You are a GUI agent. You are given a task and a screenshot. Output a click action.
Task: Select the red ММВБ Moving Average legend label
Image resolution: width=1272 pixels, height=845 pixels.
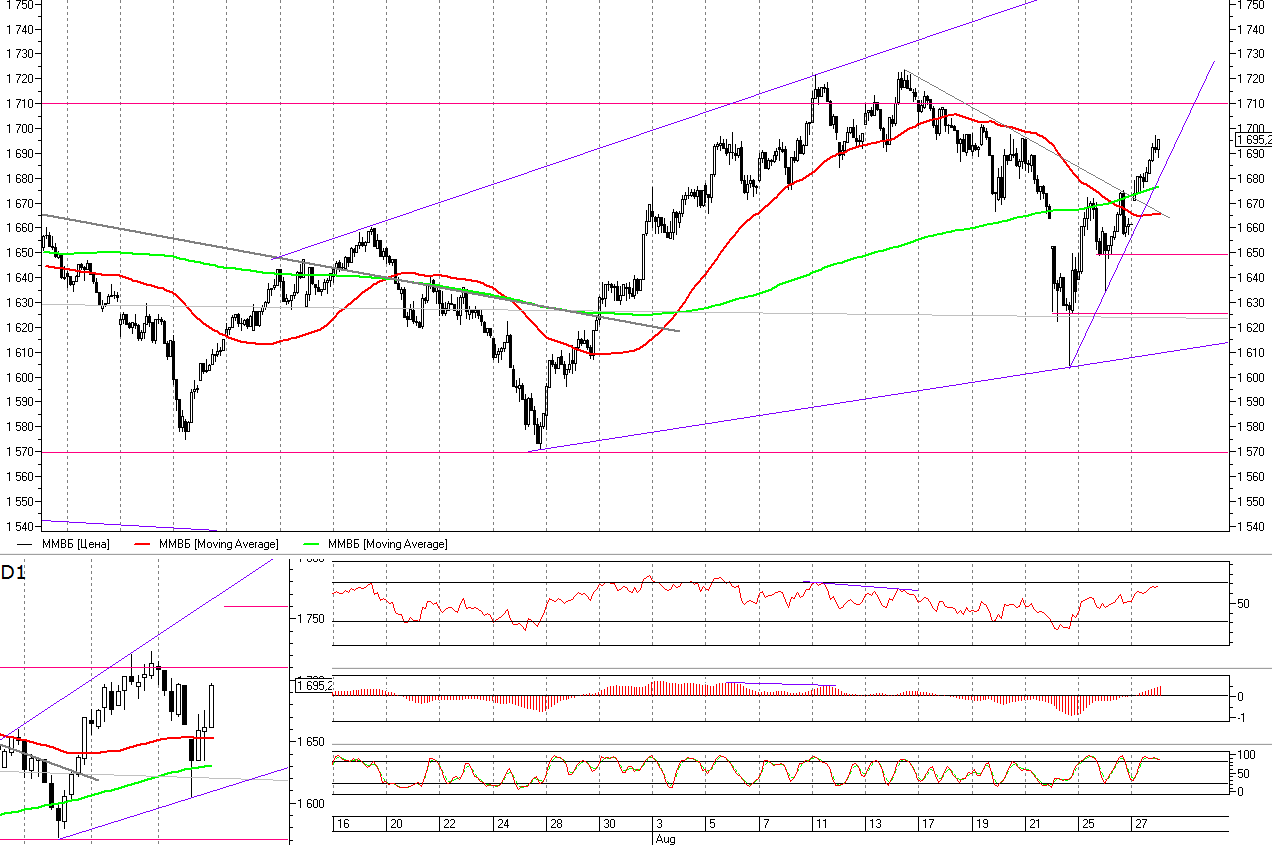pos(218,543)
